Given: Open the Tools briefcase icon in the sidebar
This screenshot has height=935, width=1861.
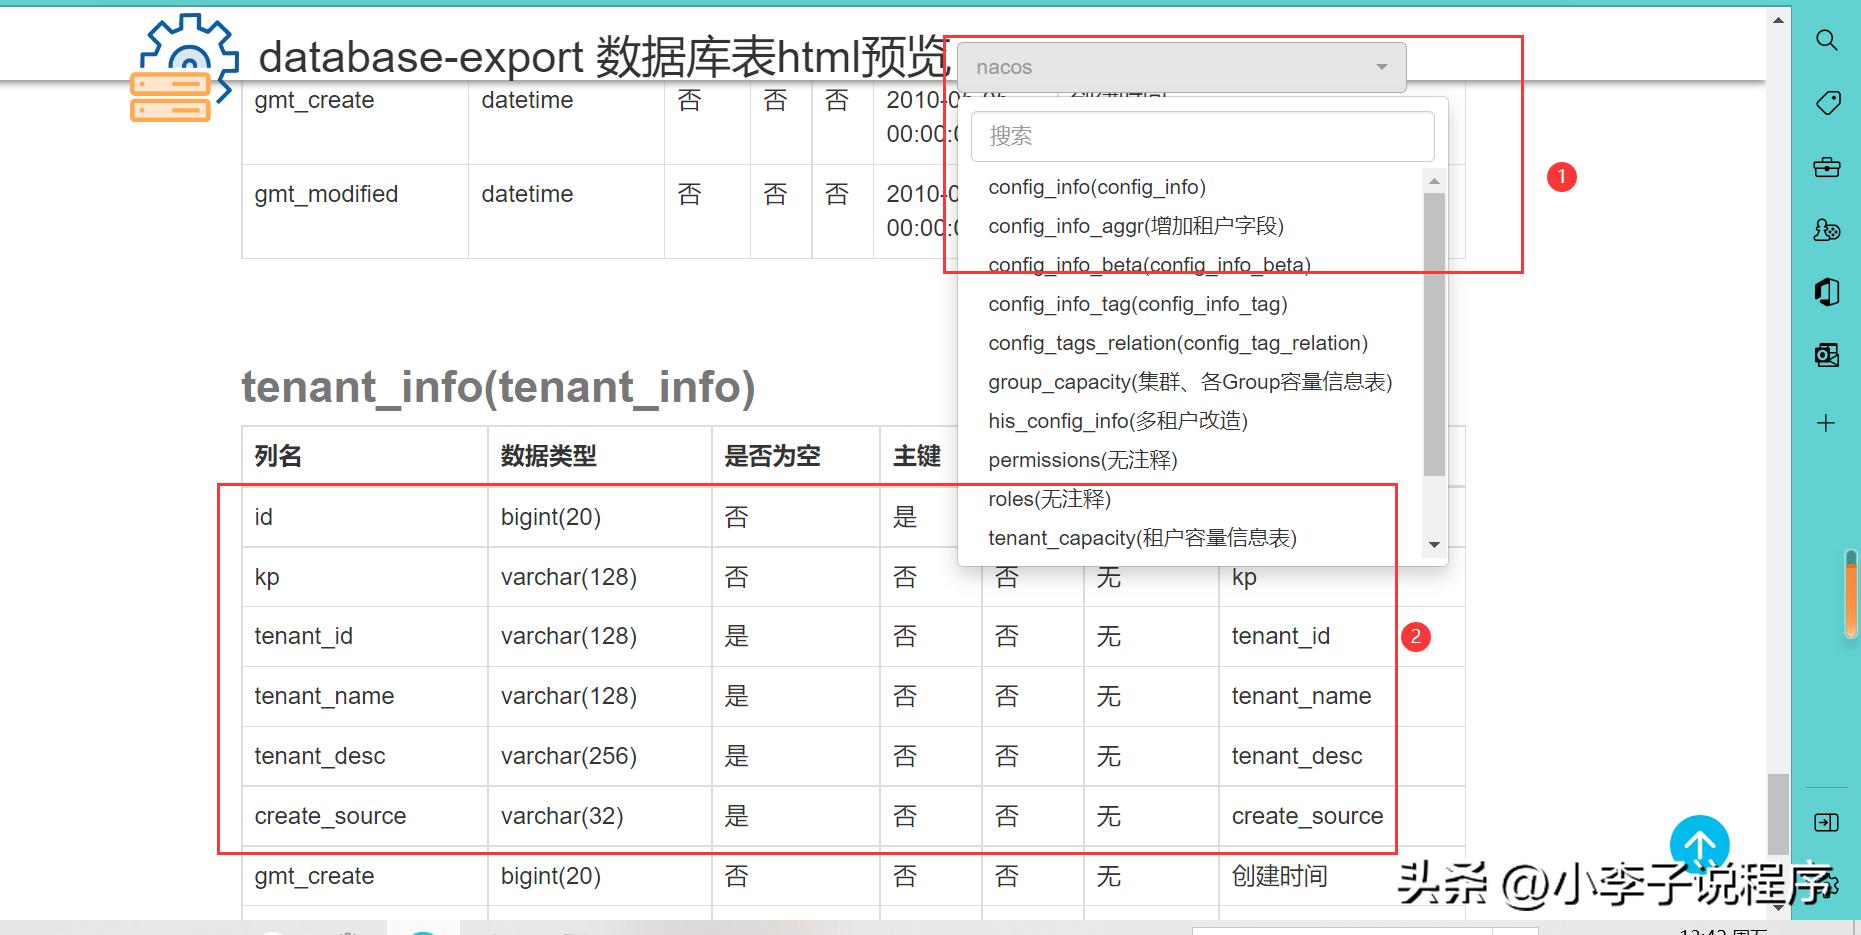Looking at the screenshot, I should (x=1826, y=167).
